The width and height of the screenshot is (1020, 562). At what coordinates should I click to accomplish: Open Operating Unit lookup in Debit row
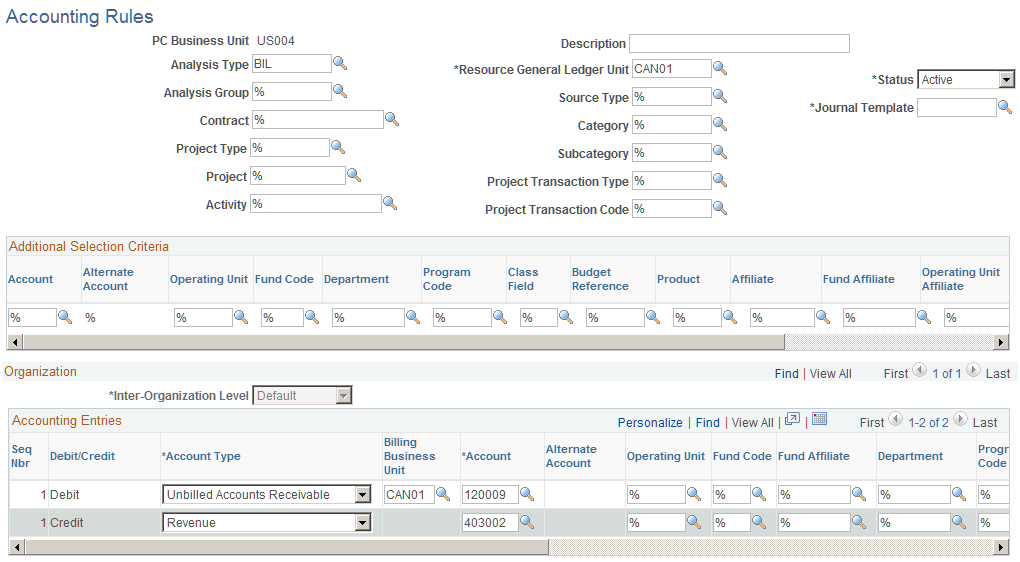click(694, 494)
